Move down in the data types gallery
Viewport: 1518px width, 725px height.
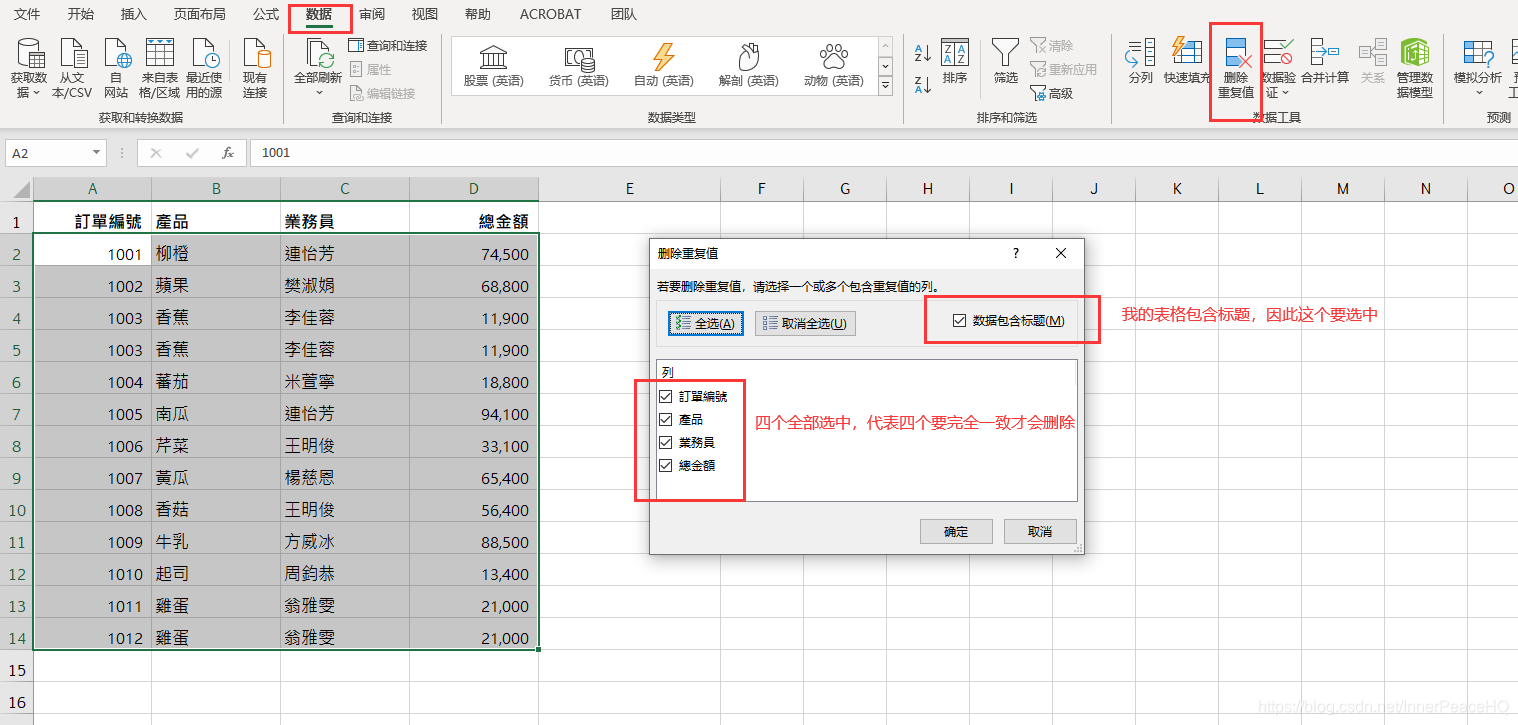[x=885, y=66]
